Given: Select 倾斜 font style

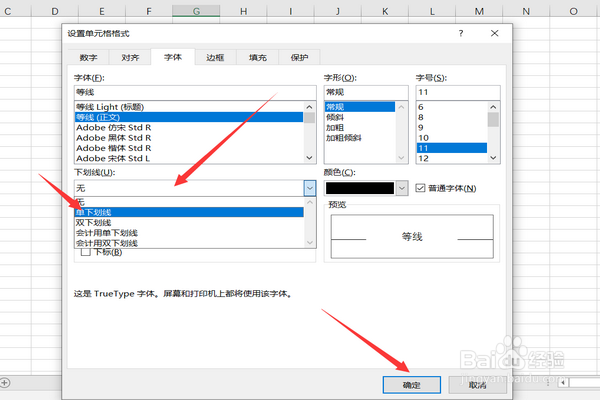Looking at the screenshot, I should [x=360, y=117].
